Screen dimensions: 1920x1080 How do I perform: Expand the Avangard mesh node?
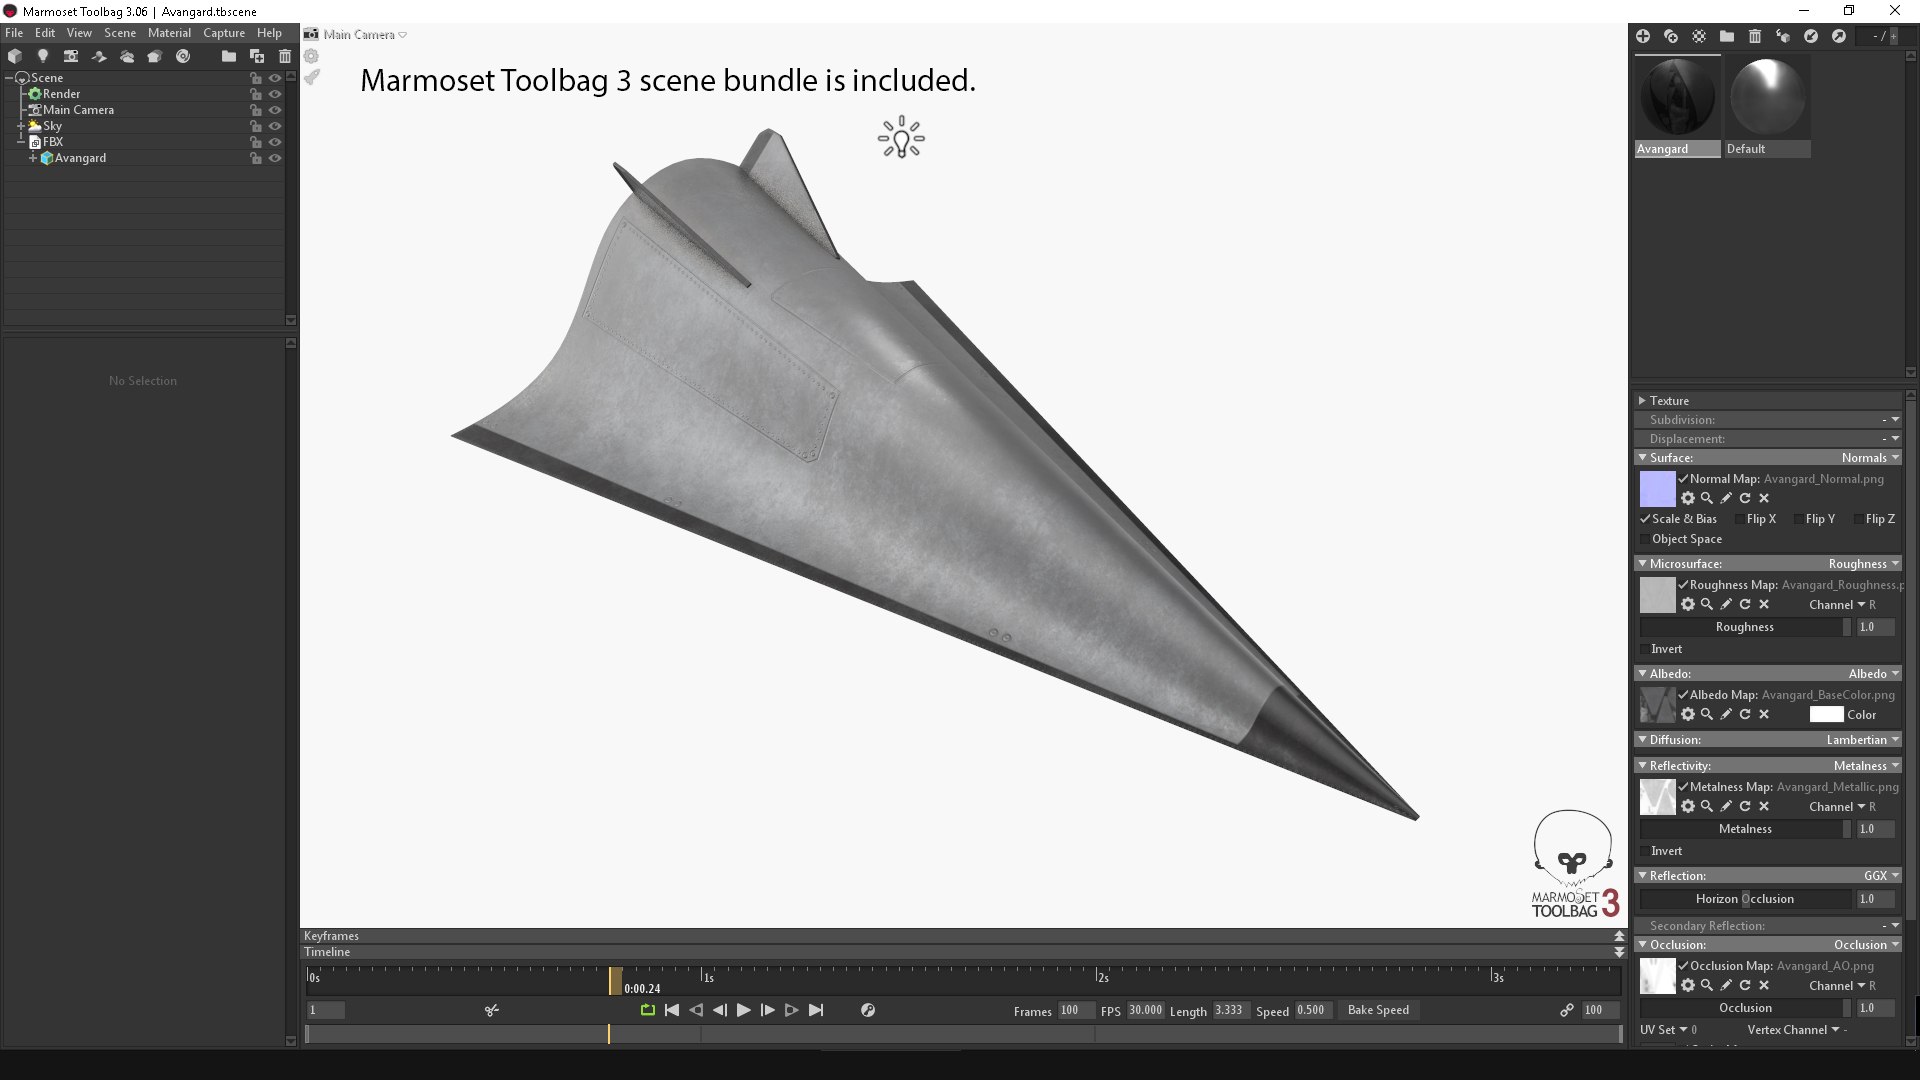33,158
